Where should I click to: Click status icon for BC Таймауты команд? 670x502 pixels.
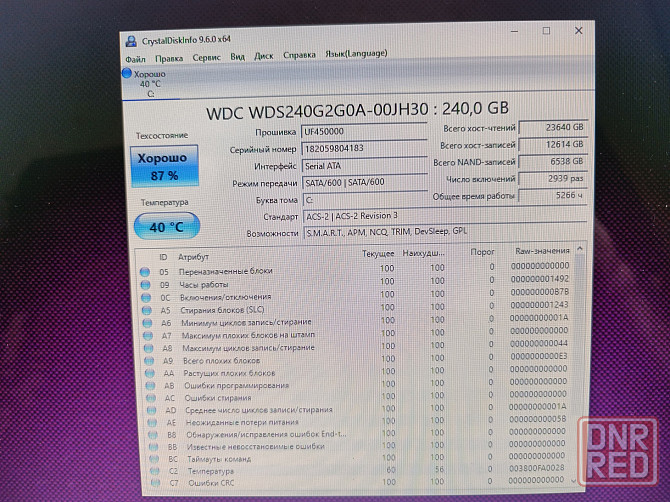point(154,459)
